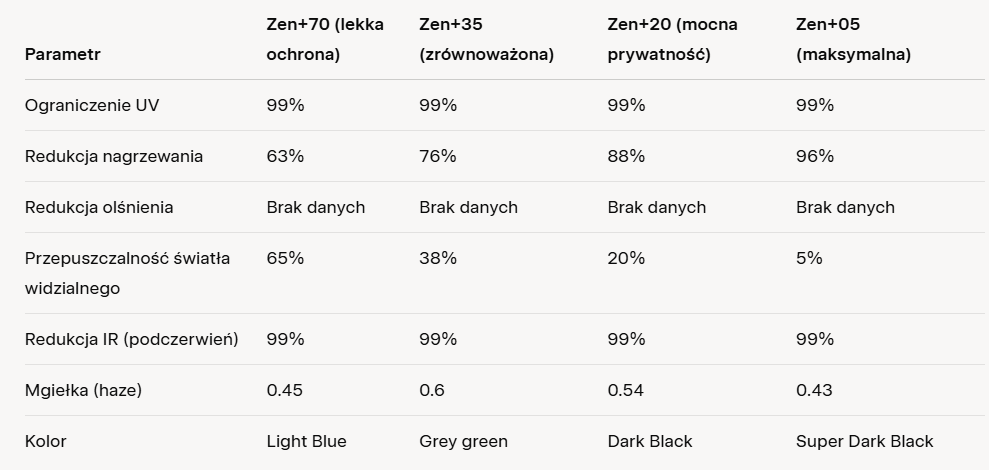Viewport: 989px width, 470px height.
Task: Click the "Super Dark Black" color cell
Action: (x=864, y=441)
